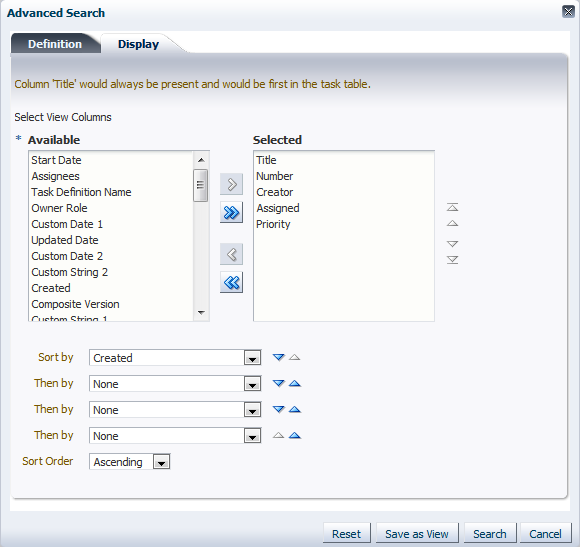Screen dimensions: 580x547
Task: Move selected column up one position
Action: pyautogui.click(x=452, y=223)
